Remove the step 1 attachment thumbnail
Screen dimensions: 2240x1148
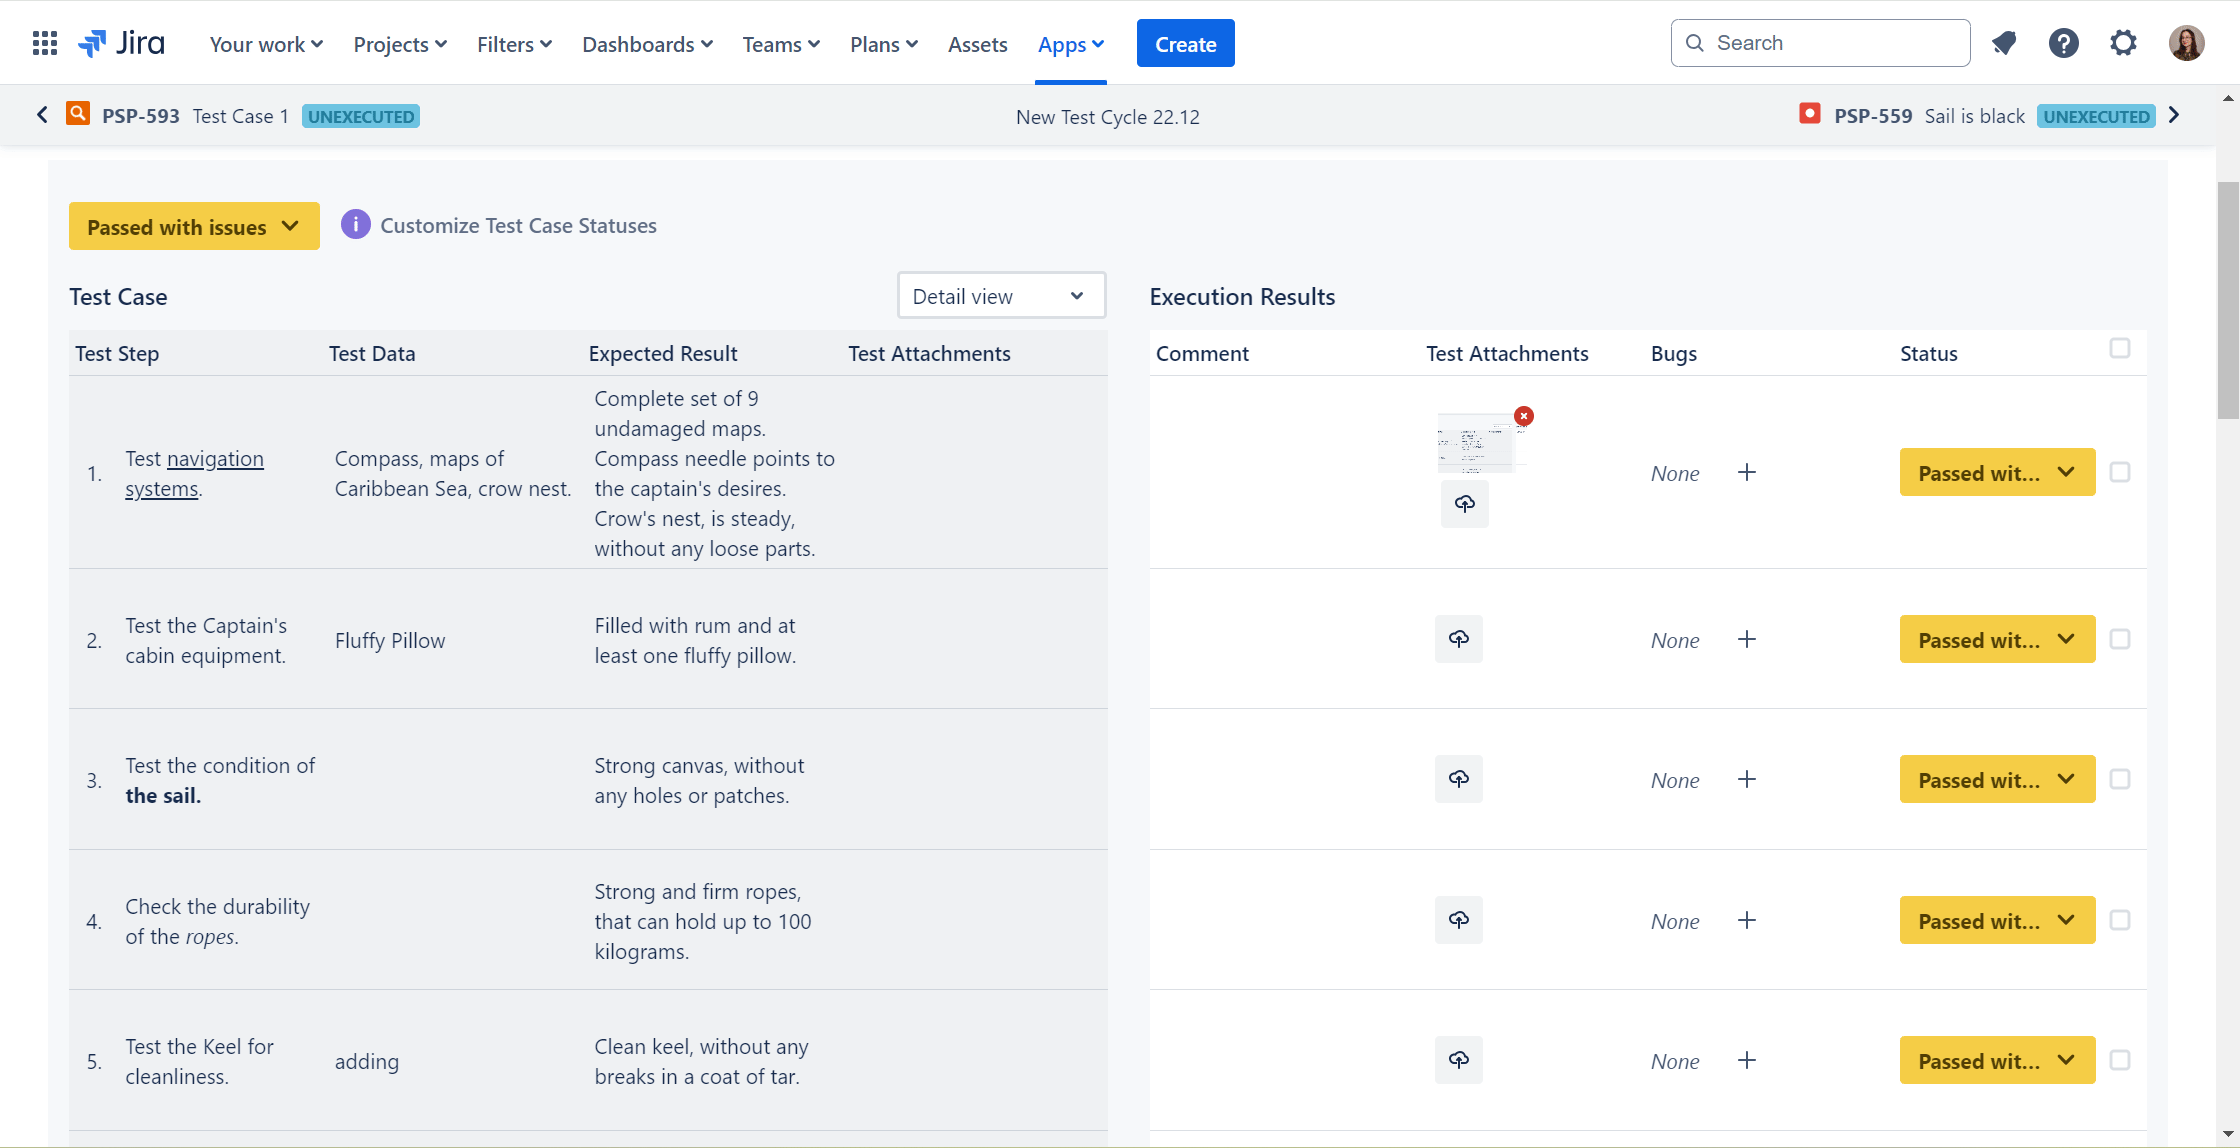tap(1523, 416)
